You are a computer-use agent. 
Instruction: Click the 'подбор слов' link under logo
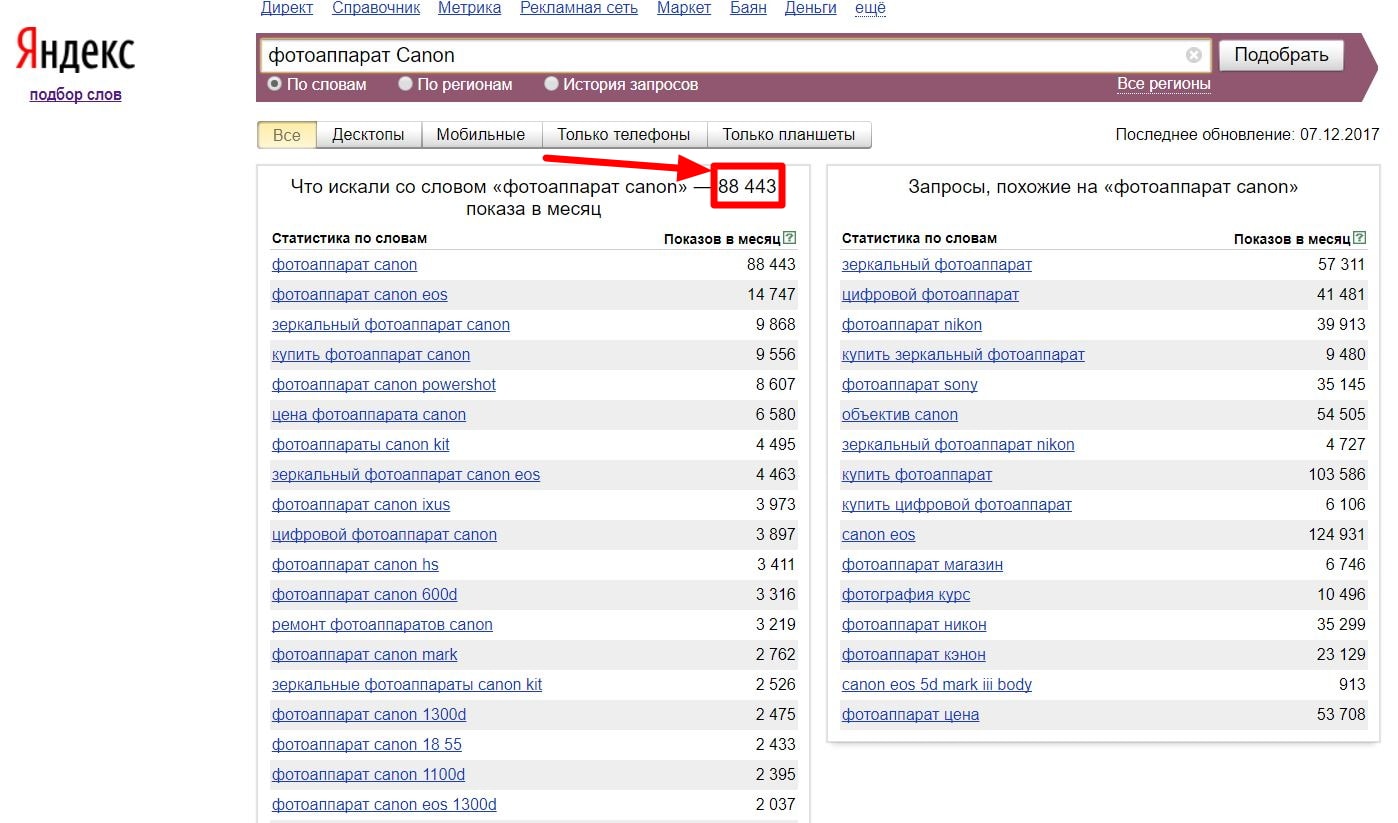75,95
